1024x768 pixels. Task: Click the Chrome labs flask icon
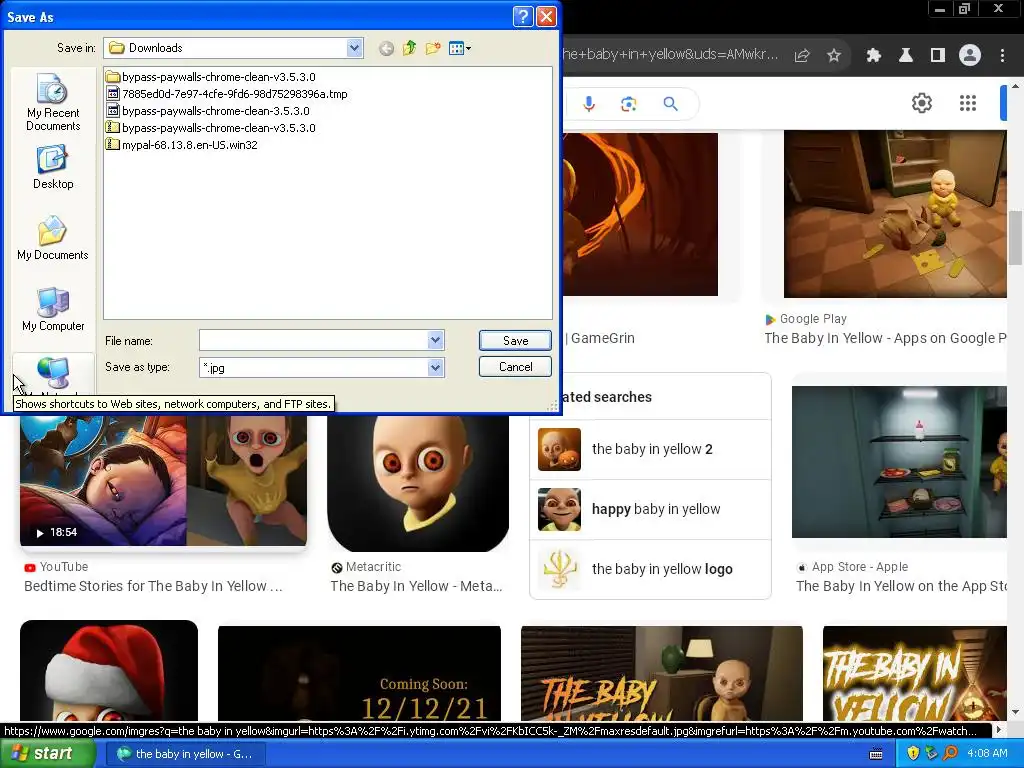[x=905, y=56]
